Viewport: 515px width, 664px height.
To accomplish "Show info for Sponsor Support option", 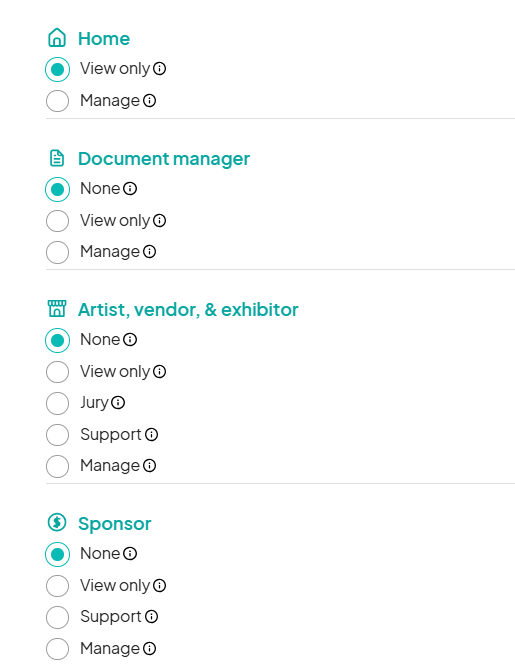I will coord(151,617).
